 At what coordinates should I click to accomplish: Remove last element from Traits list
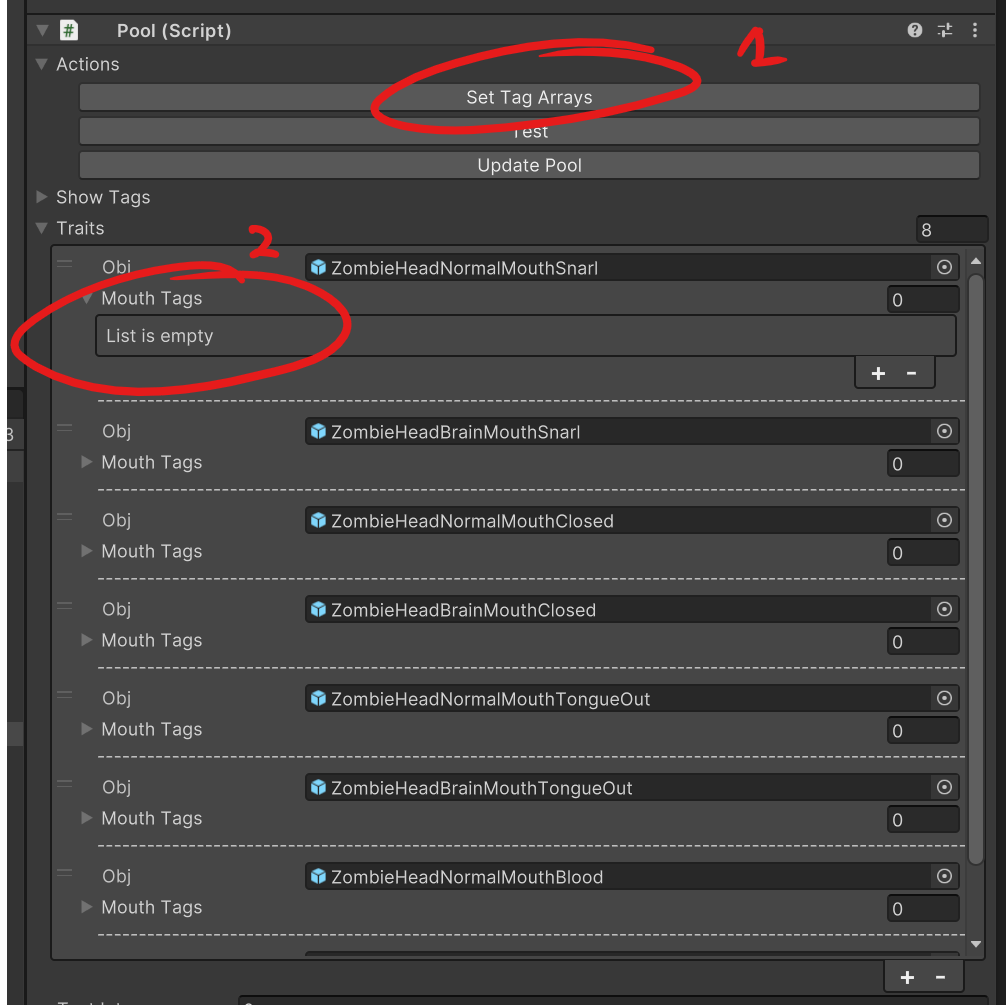[940, 977]
